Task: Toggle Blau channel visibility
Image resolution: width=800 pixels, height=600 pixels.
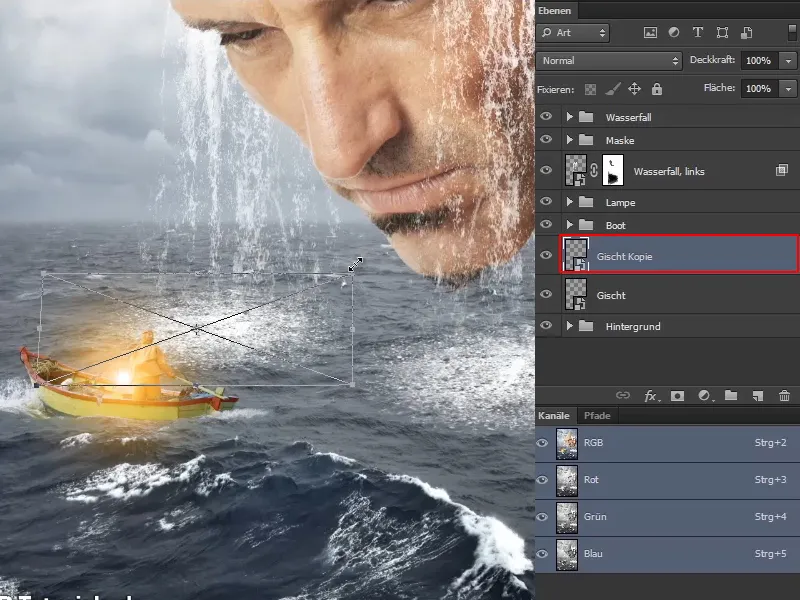Action: coord(542,554)
